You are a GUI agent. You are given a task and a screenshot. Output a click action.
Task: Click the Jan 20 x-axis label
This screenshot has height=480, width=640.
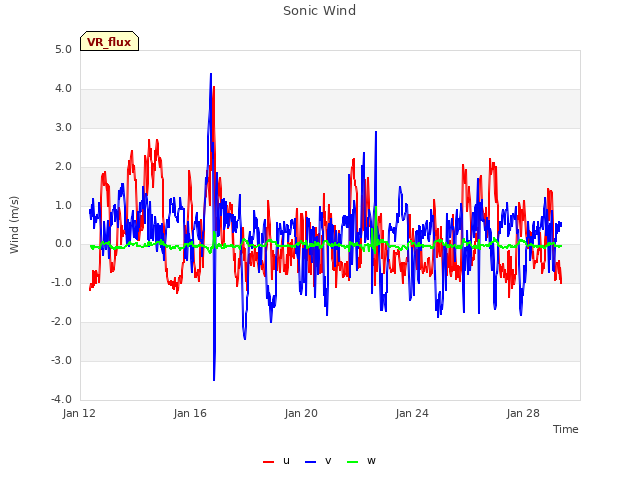(x=301, y=413)
